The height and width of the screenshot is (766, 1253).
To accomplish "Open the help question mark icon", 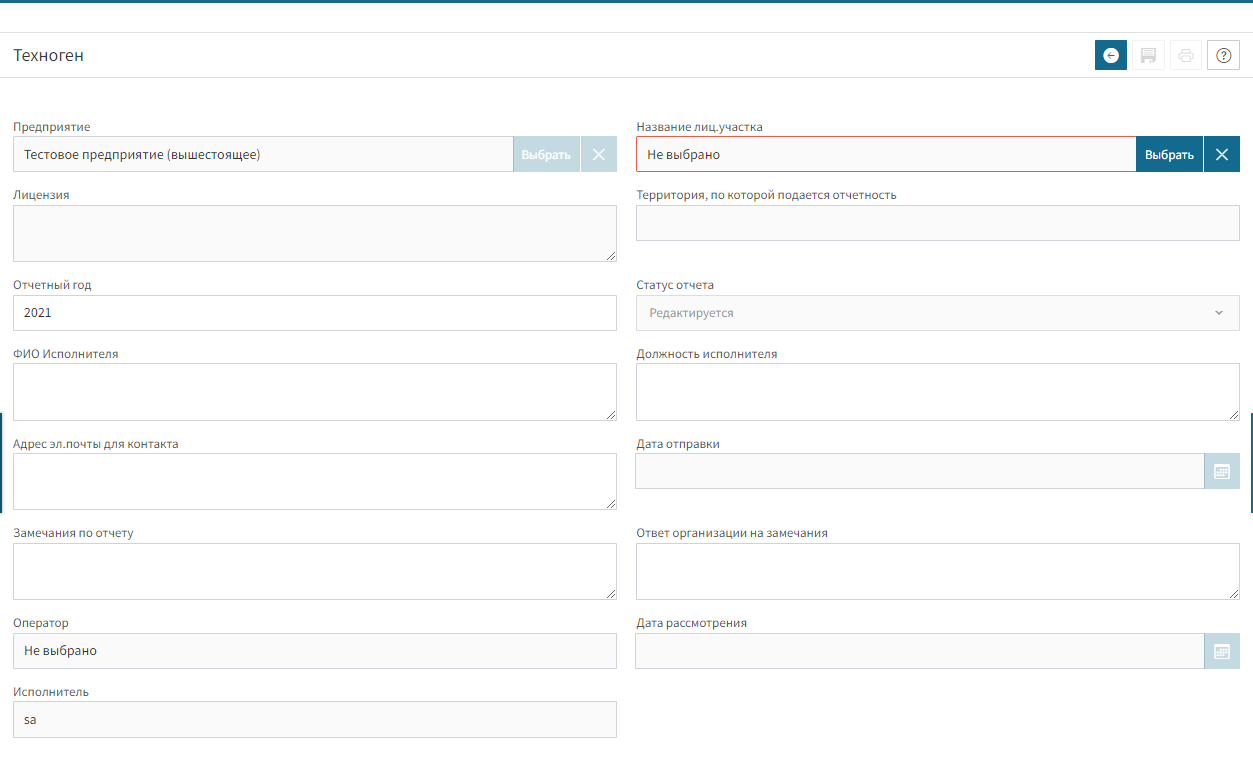I will tap(1223, 56).
